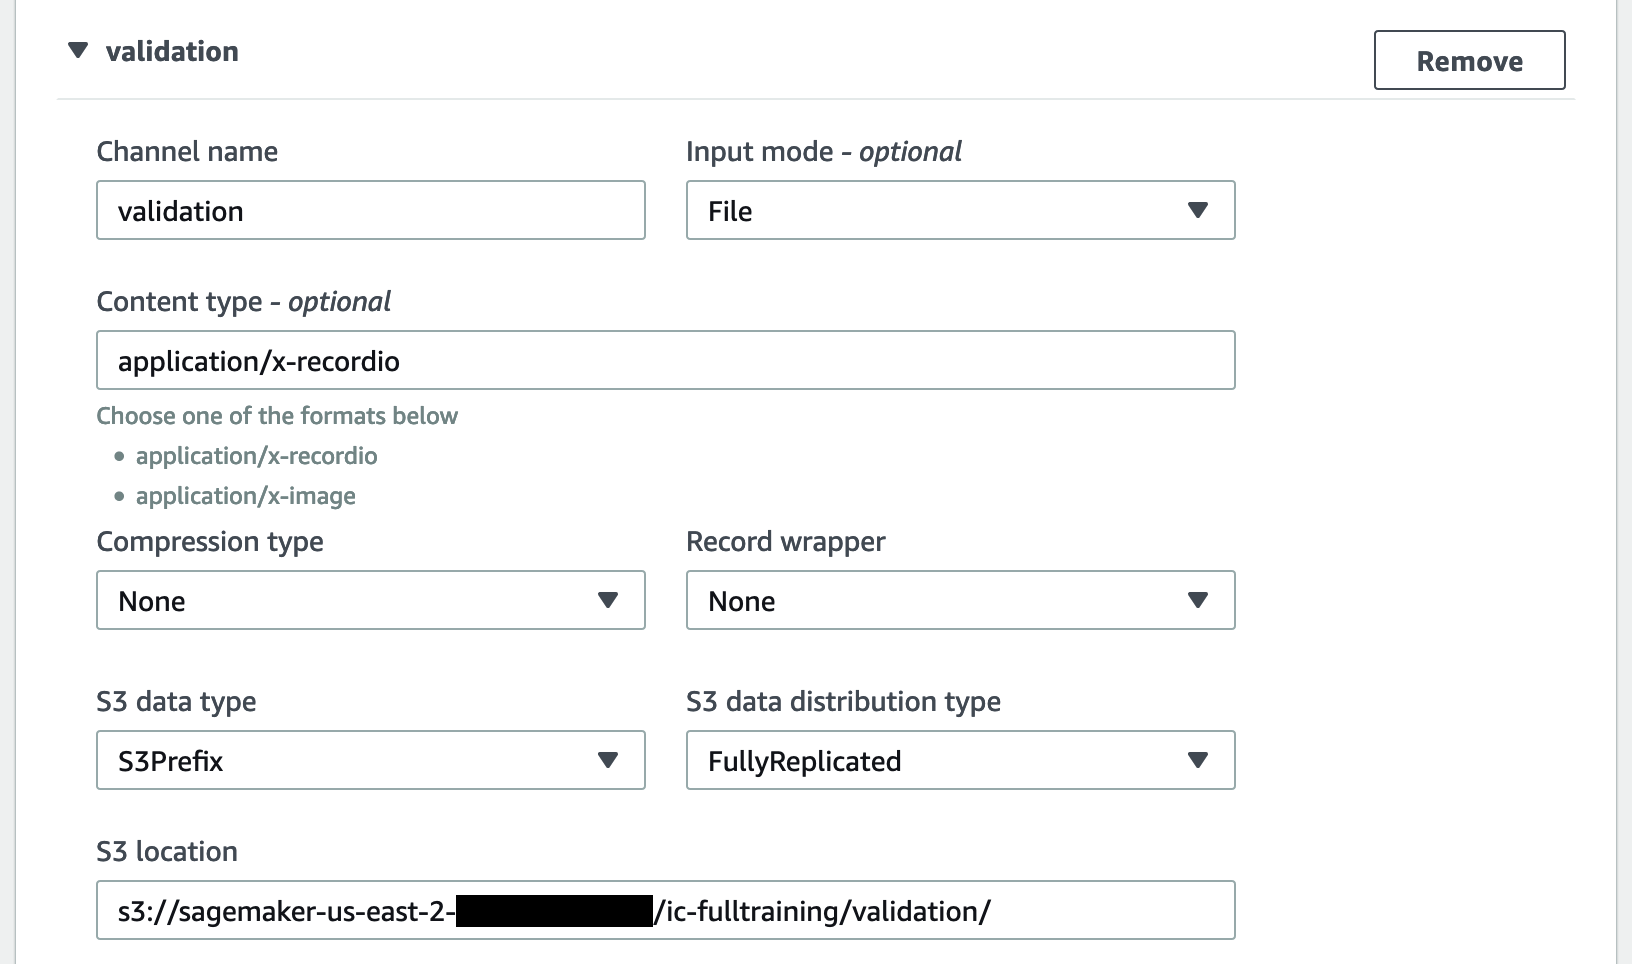Open the Compression type dropdown
The image size is (1632, 964).
click(x=370, y=600)
